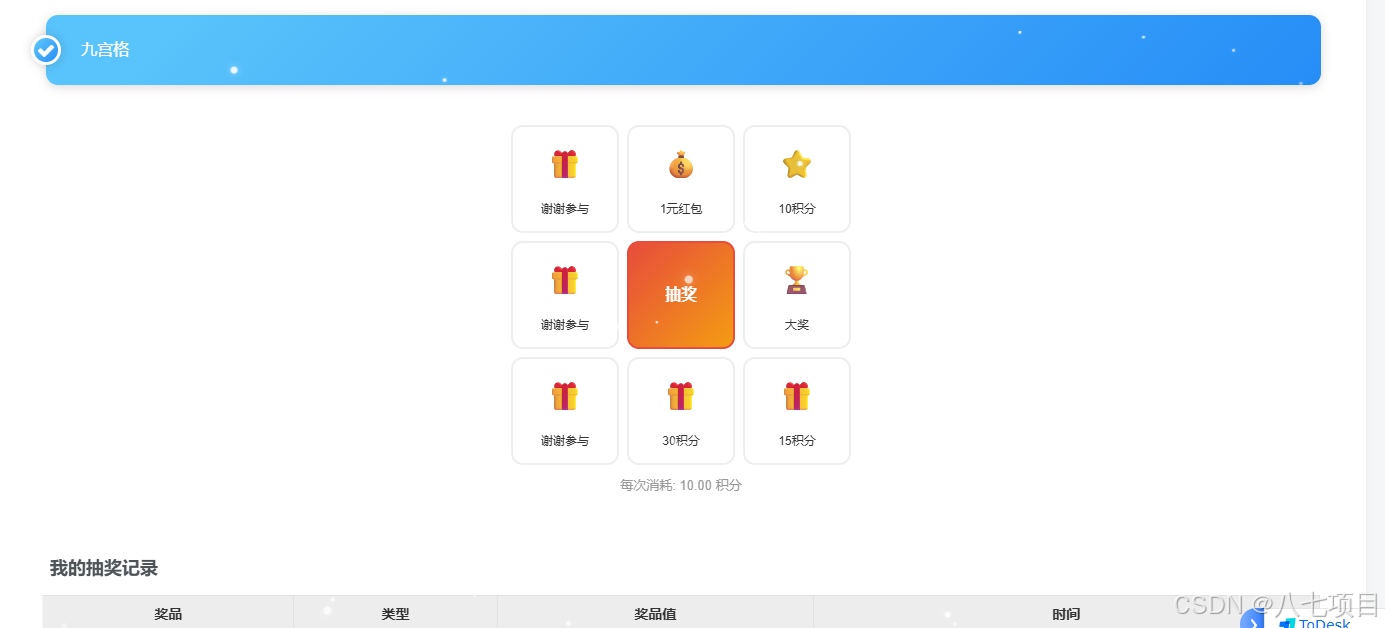
Task: Select the gift icon above 30积分
Action: pos(681,396)
